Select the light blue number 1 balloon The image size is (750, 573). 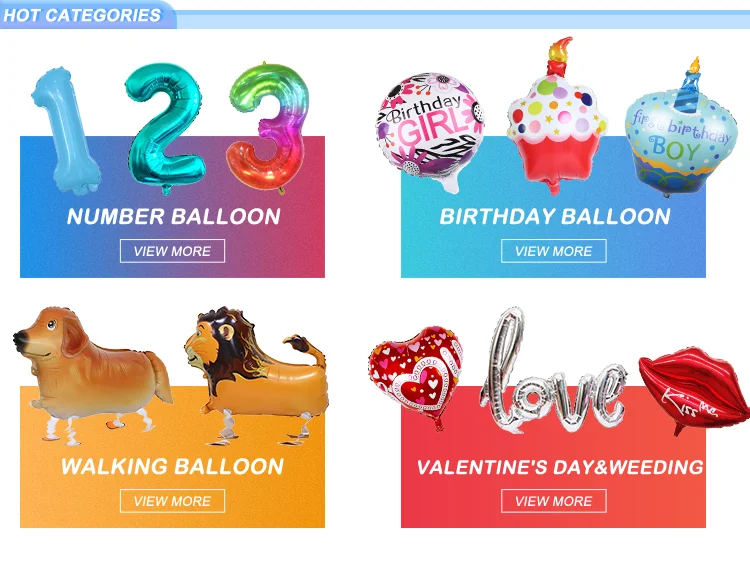[x=65, y=130]
